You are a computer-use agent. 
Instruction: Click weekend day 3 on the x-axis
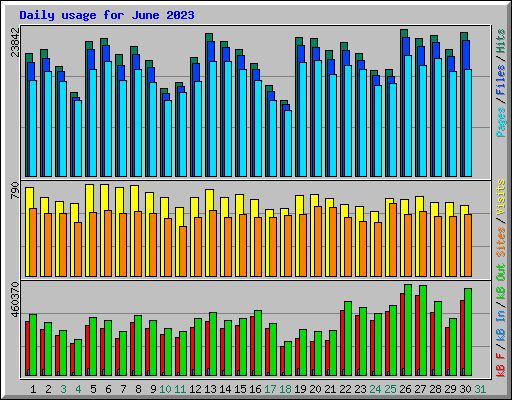63,389
